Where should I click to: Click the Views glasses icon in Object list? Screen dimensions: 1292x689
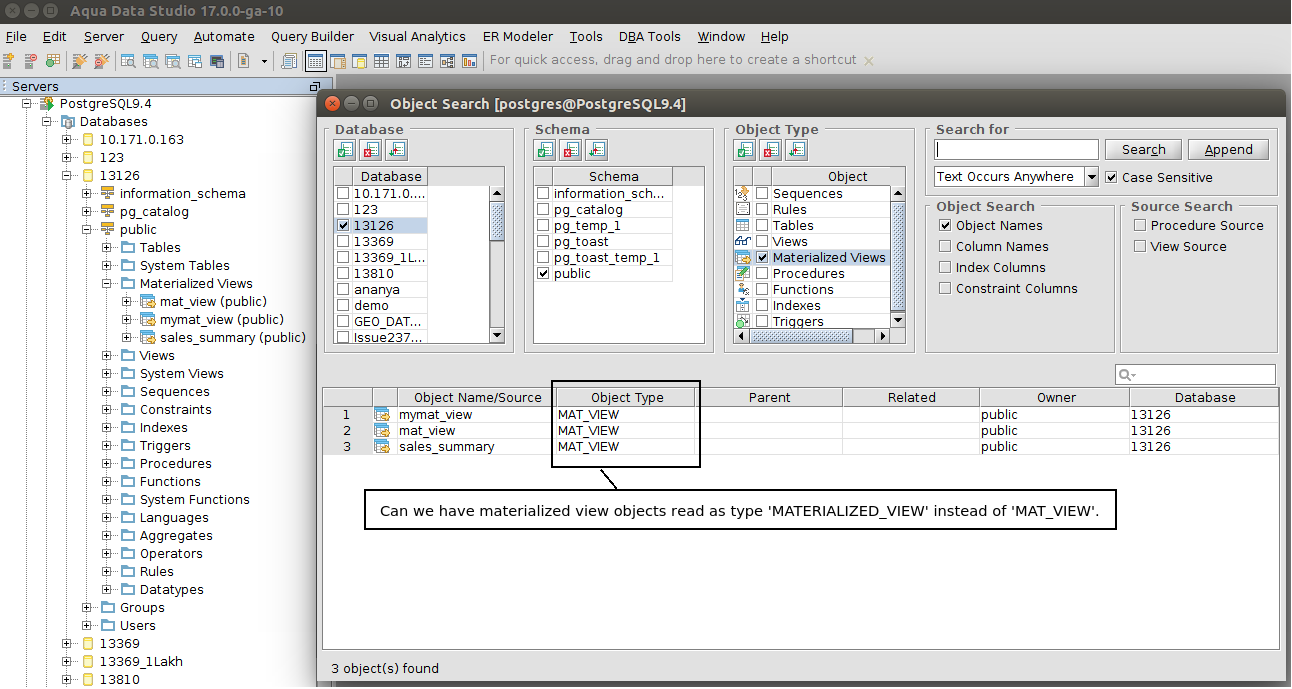tap(742, 241)
